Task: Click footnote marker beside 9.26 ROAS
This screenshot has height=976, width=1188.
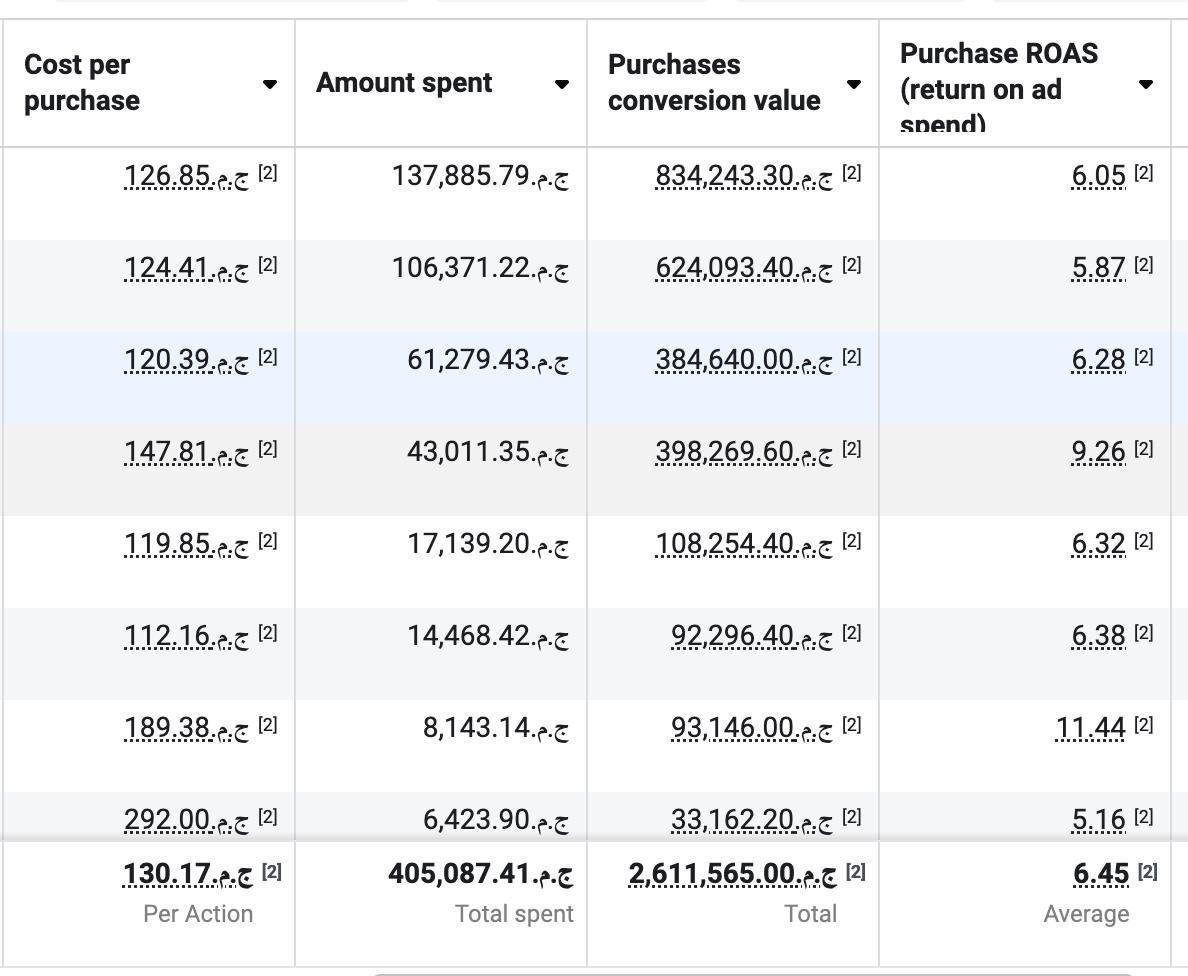Action: 1144,449
